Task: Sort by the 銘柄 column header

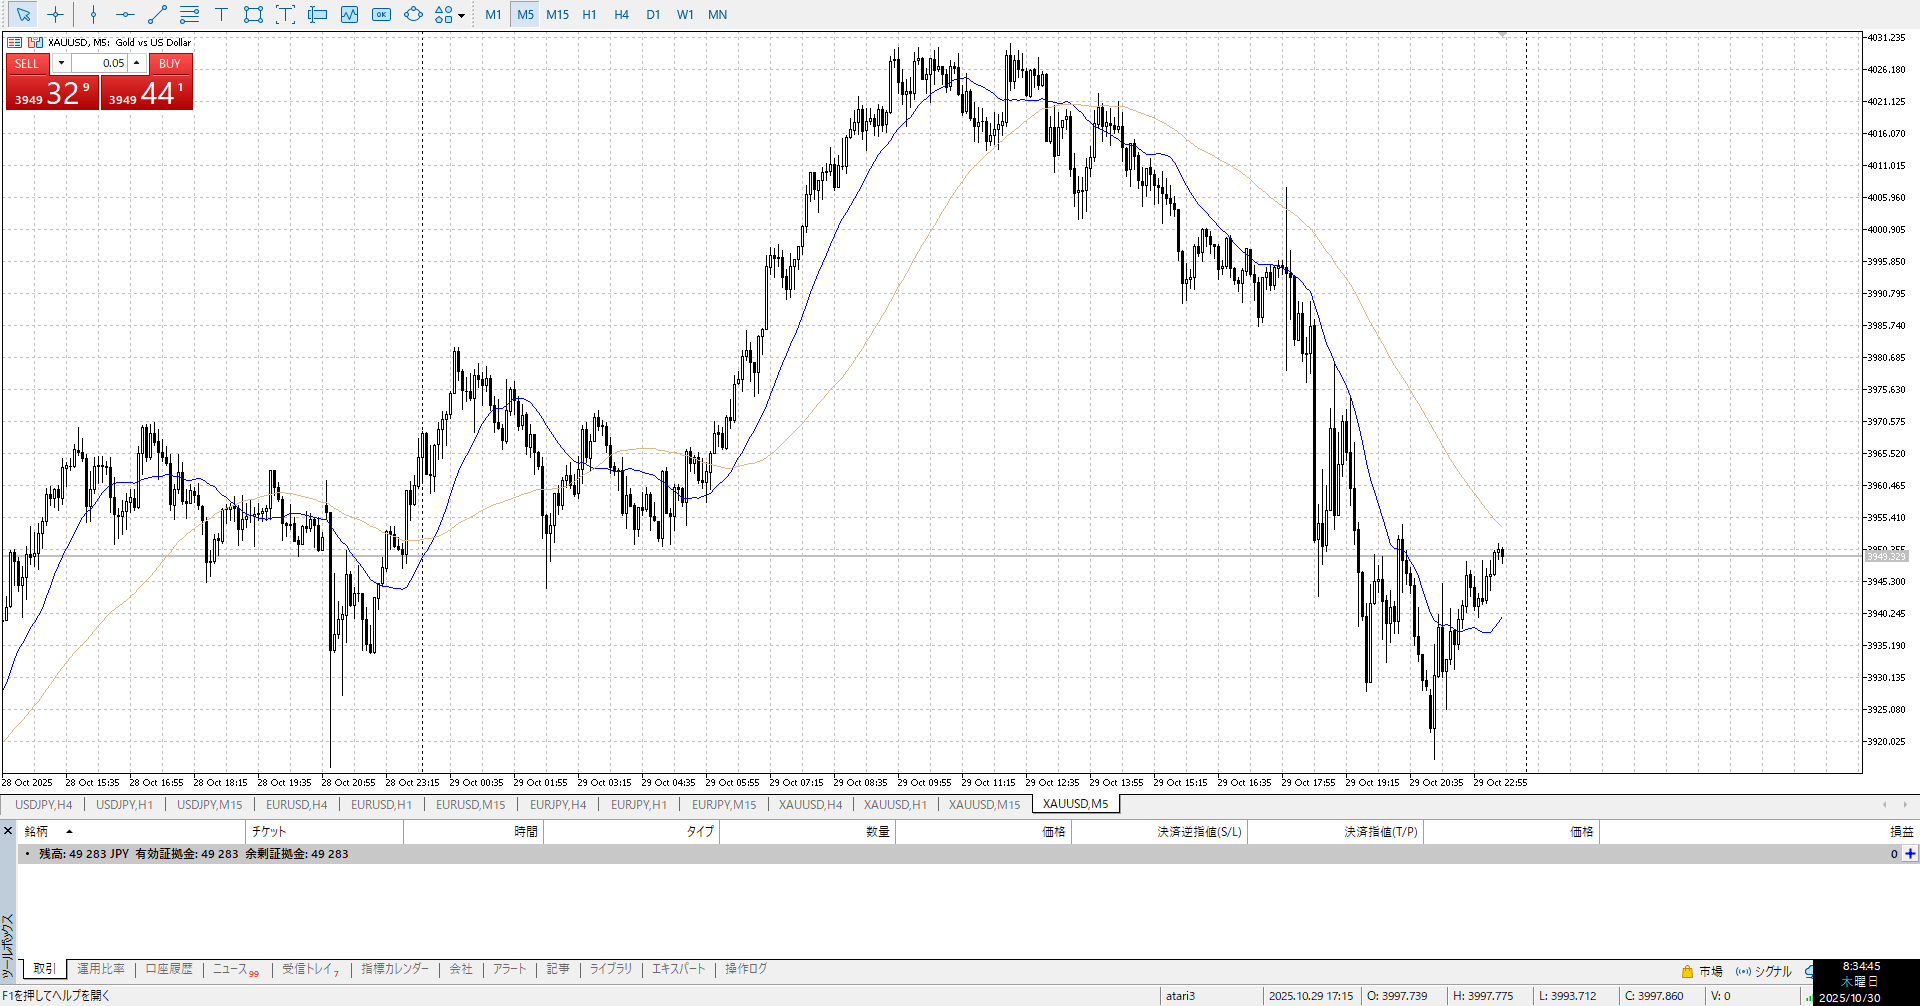Action: point(37,831)
